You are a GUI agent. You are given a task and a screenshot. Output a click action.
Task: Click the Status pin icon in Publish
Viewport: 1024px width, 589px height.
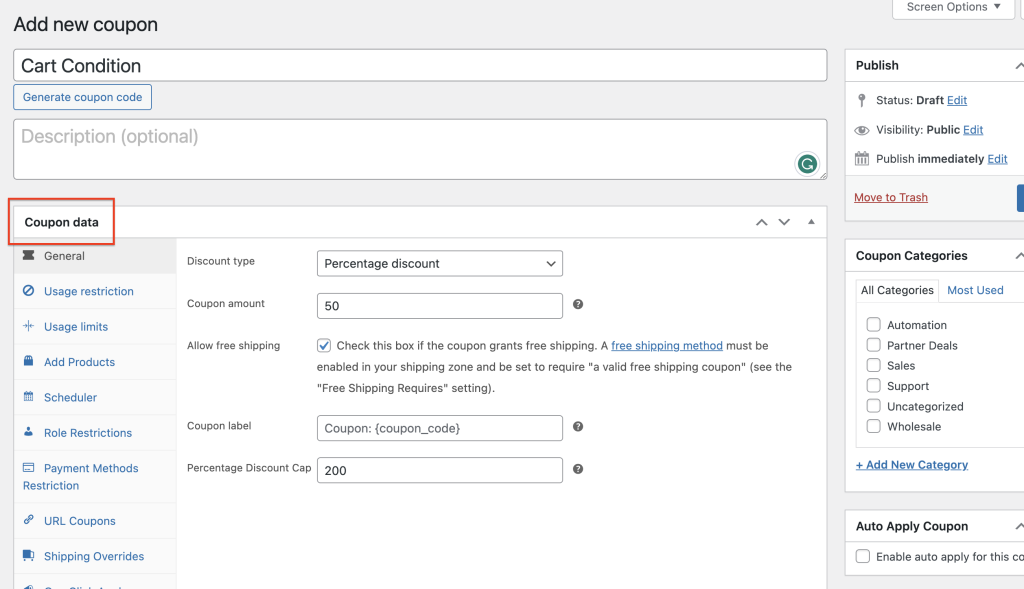pyautogui.click(x=862, y=100)
